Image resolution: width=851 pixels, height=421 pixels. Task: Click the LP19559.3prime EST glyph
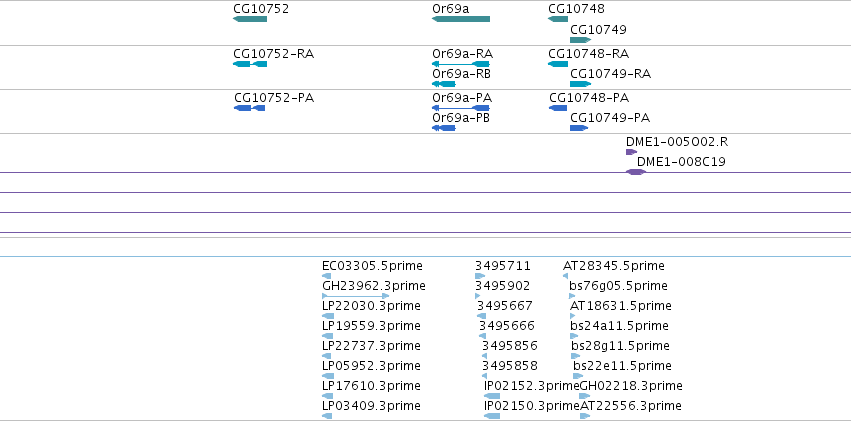coord(328,336)
